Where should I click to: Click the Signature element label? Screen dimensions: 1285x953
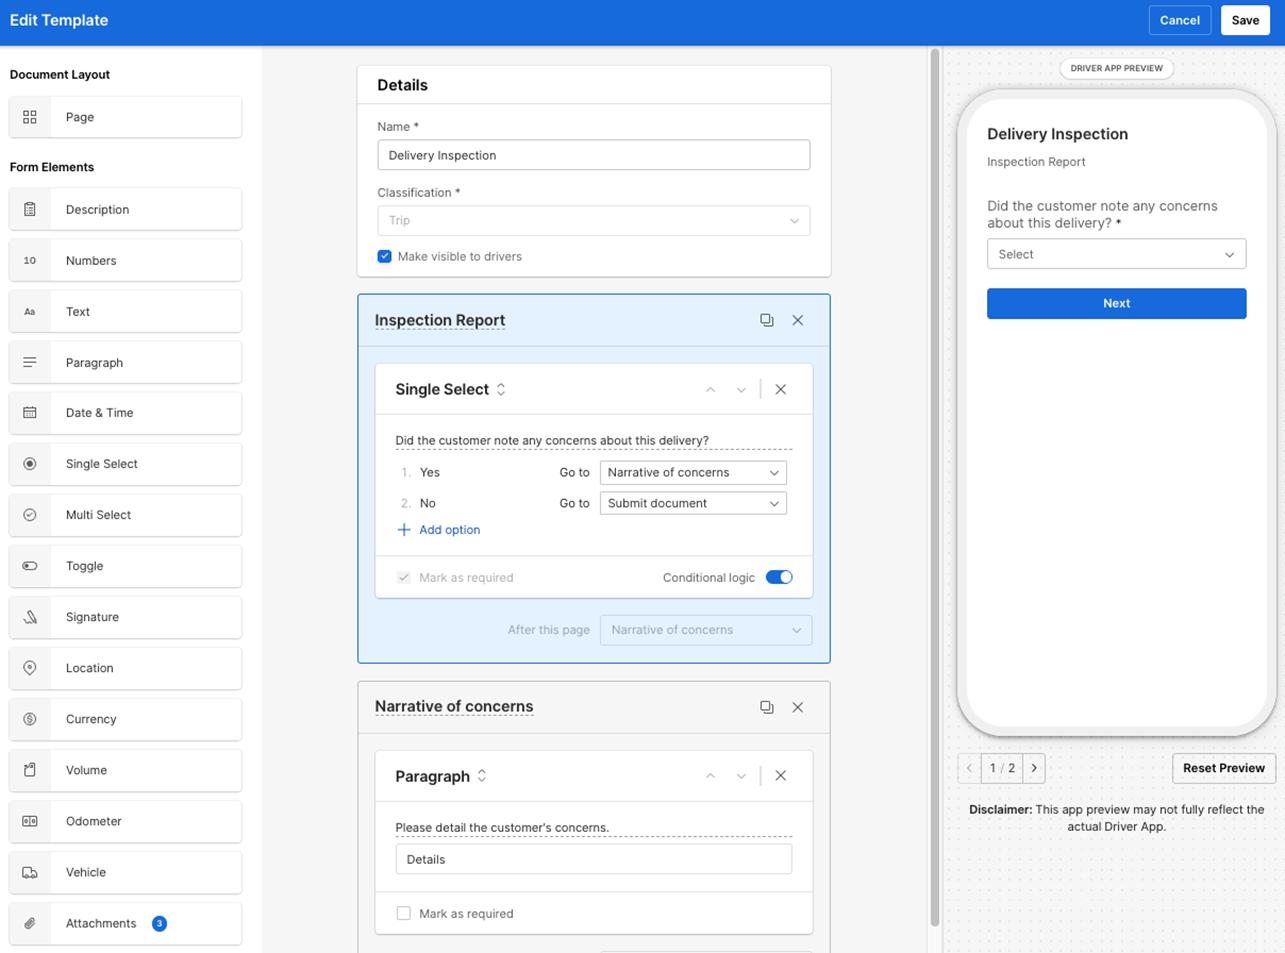(92, 617)
